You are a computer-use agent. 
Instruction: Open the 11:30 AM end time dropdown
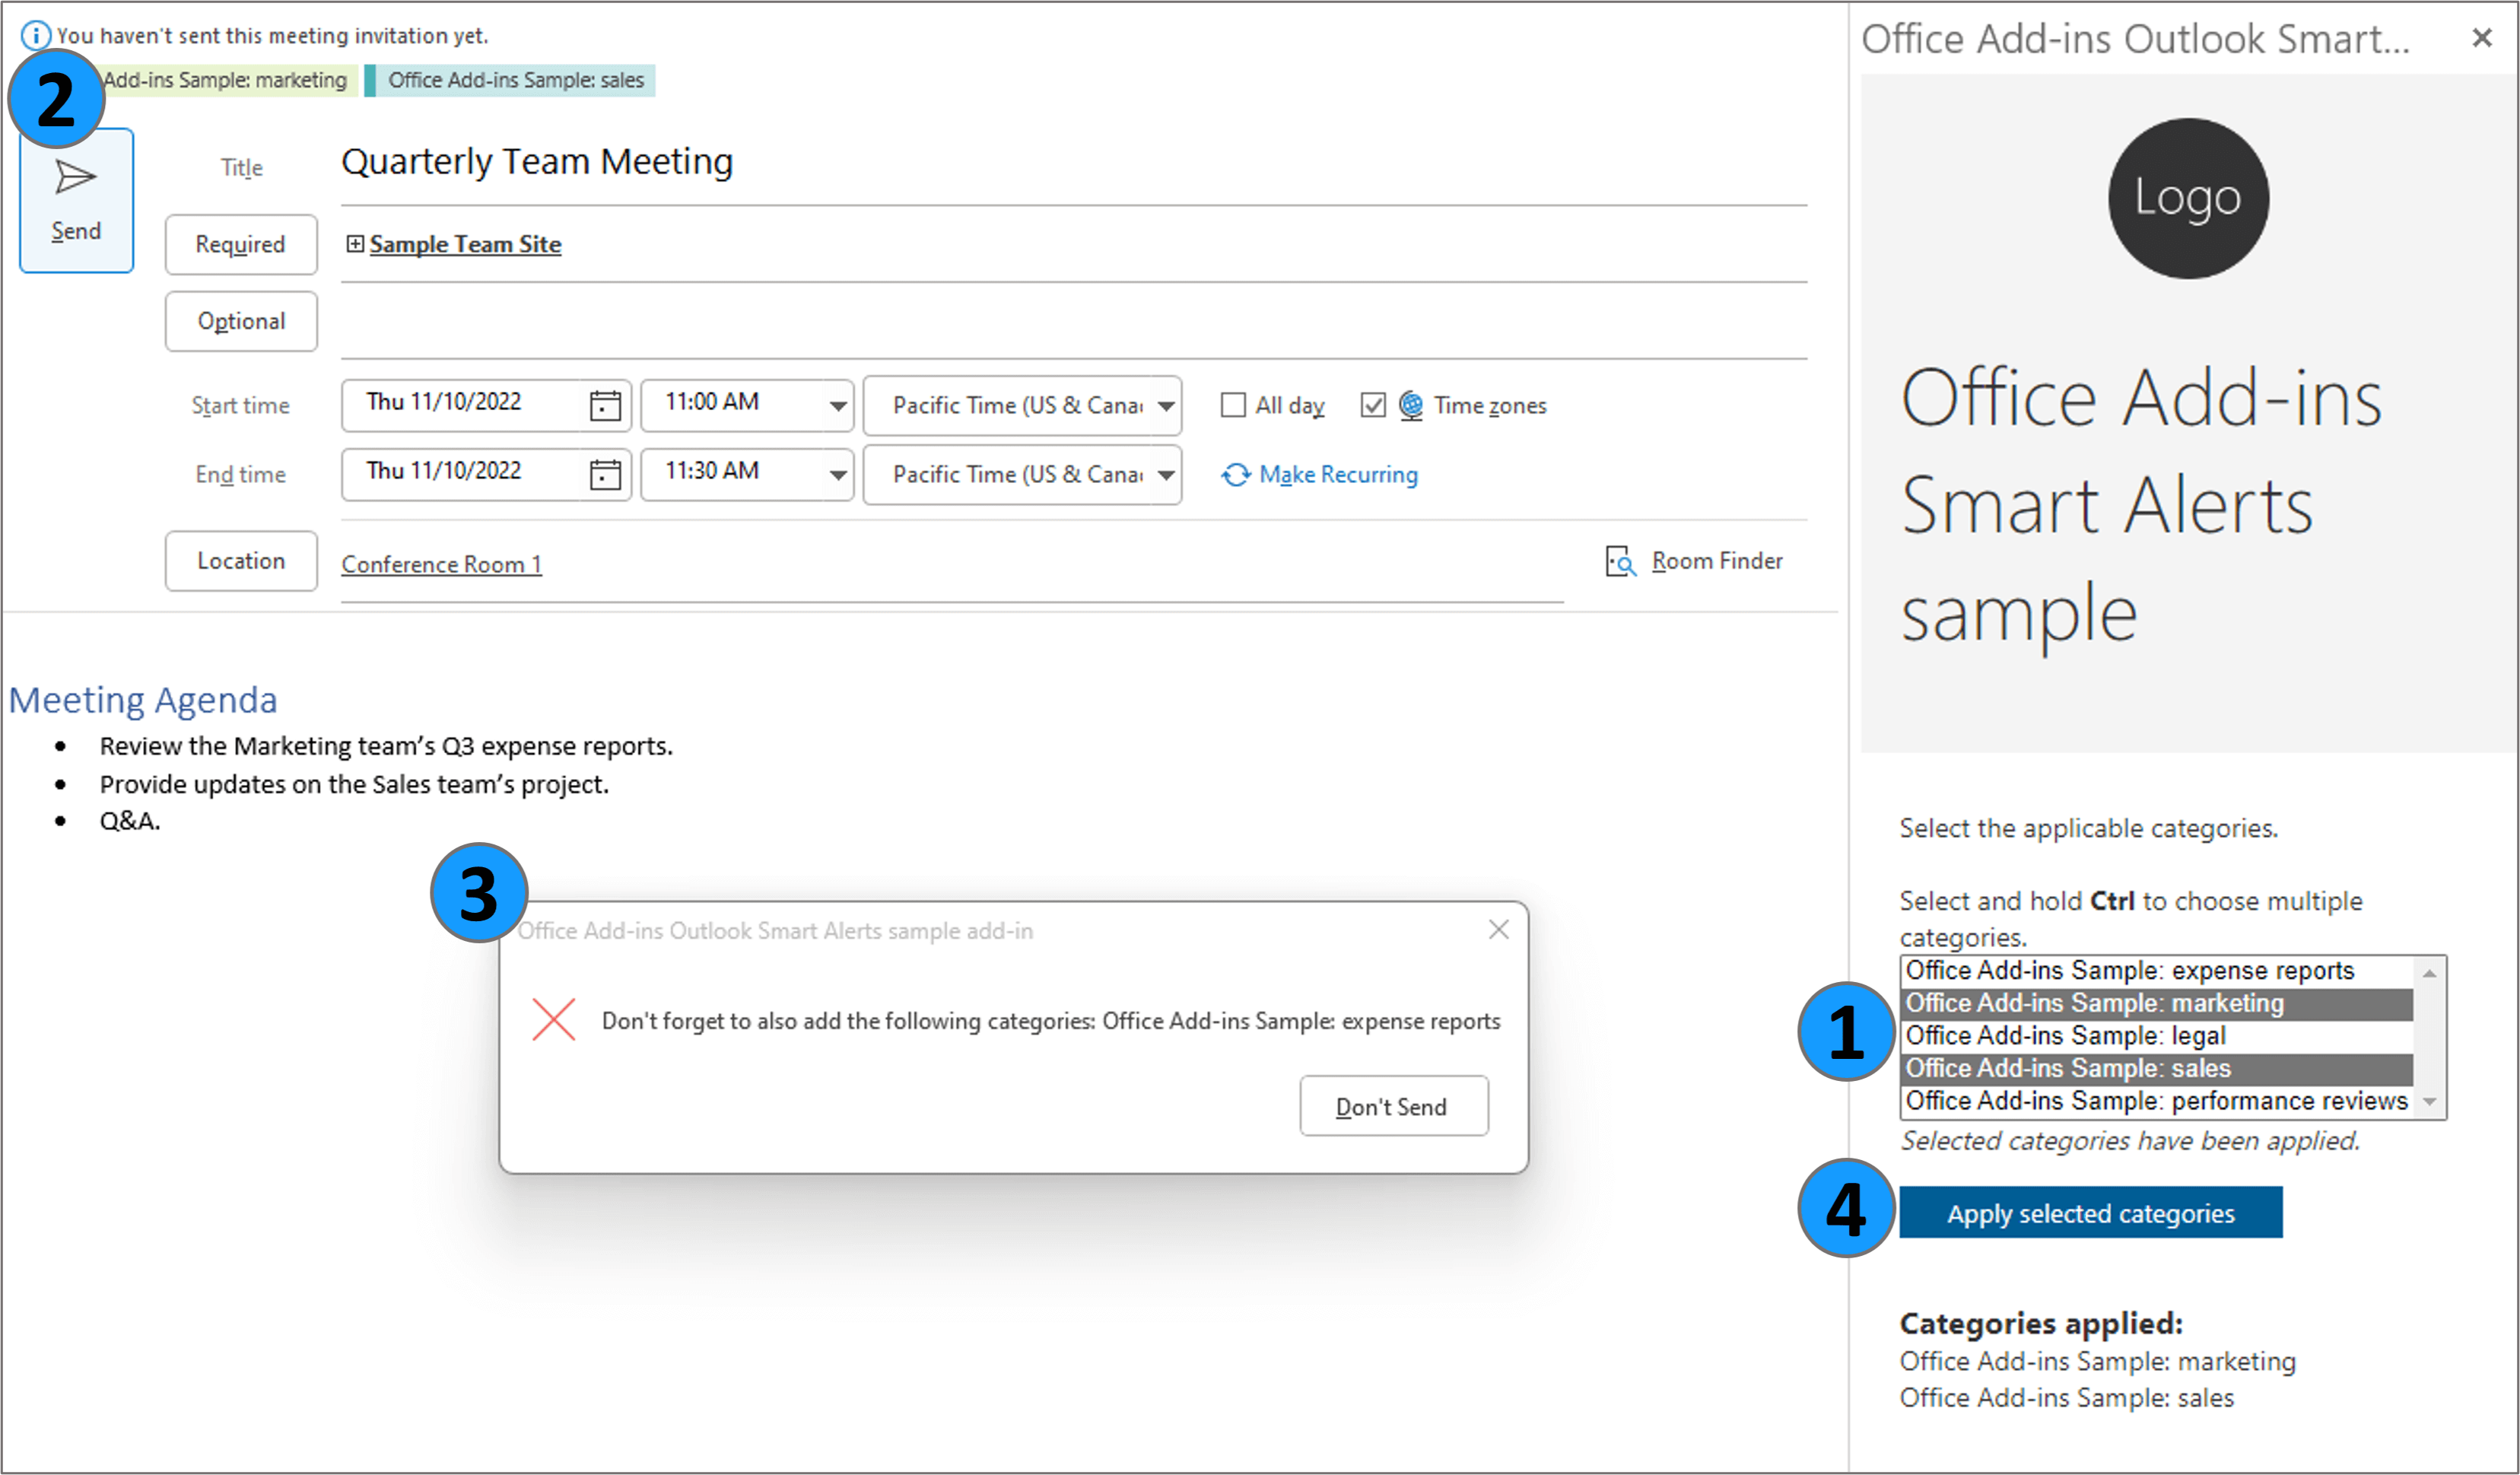[x=838, y=474]
